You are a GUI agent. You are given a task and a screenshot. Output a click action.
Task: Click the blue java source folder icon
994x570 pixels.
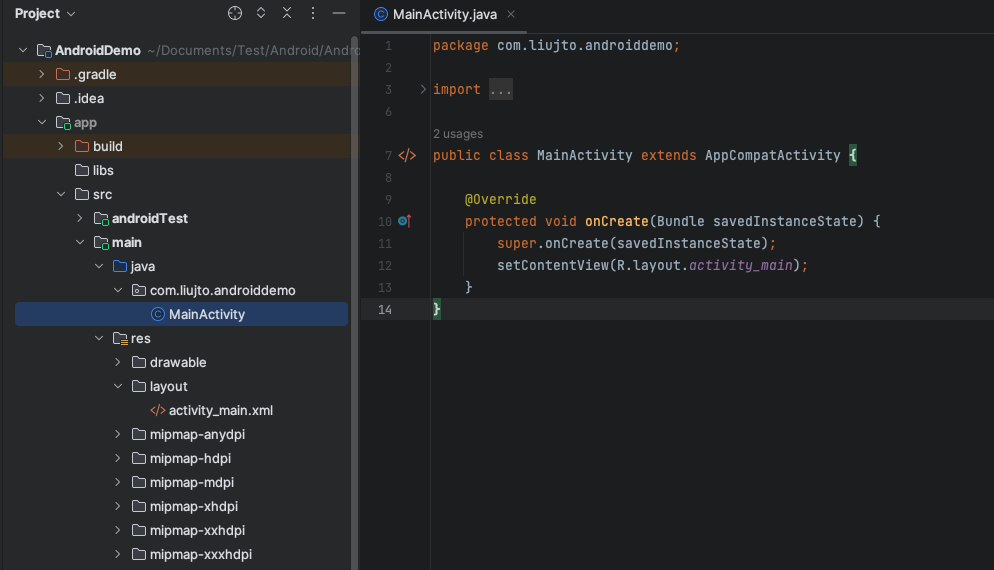(x=120, y=266)
